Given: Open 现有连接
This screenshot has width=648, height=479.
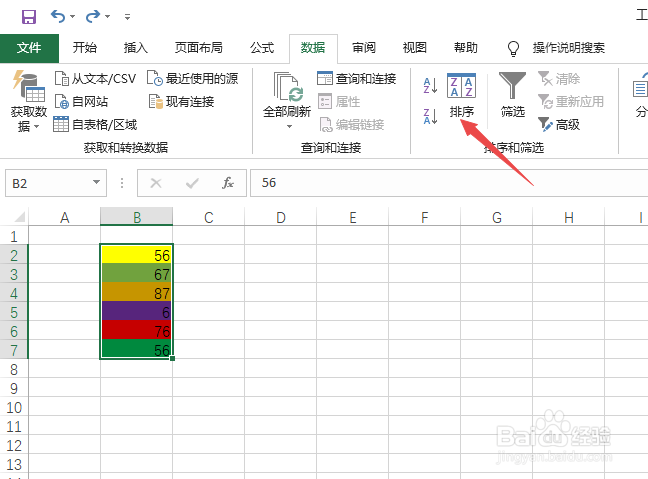Looking at the screenshot, I should (181, 102).
